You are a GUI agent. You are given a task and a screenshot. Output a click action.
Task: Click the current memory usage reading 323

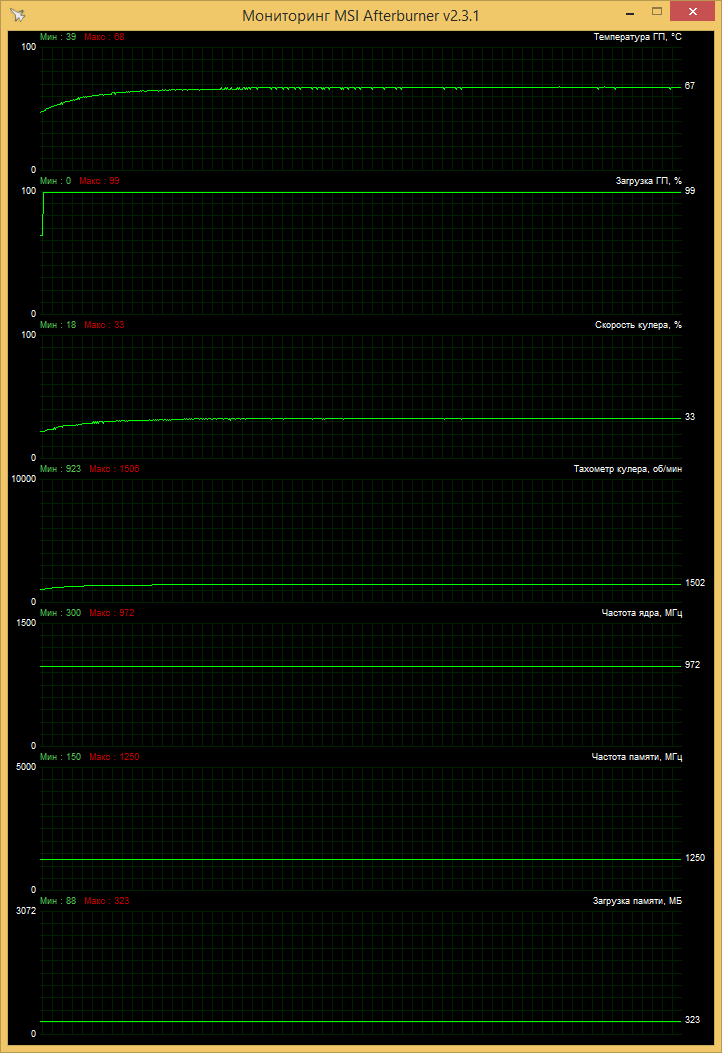coord(692,1020)
